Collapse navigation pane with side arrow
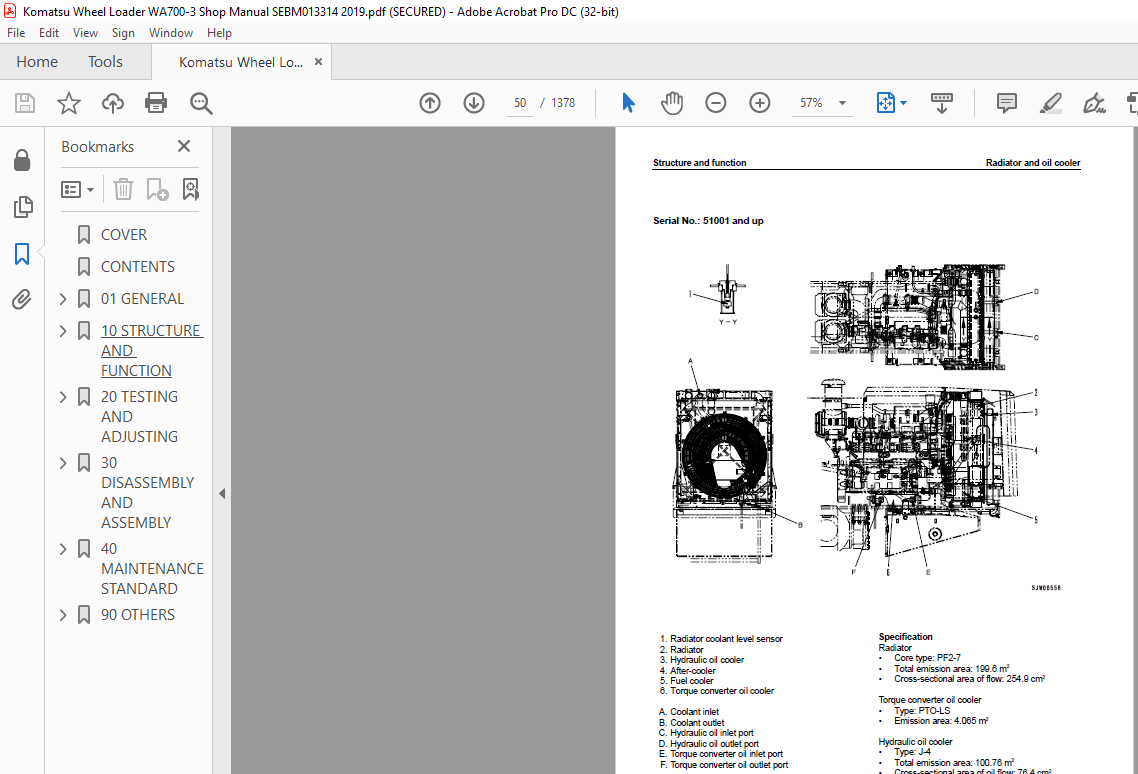Screen dimensions: 1138x774 point(222,494)
